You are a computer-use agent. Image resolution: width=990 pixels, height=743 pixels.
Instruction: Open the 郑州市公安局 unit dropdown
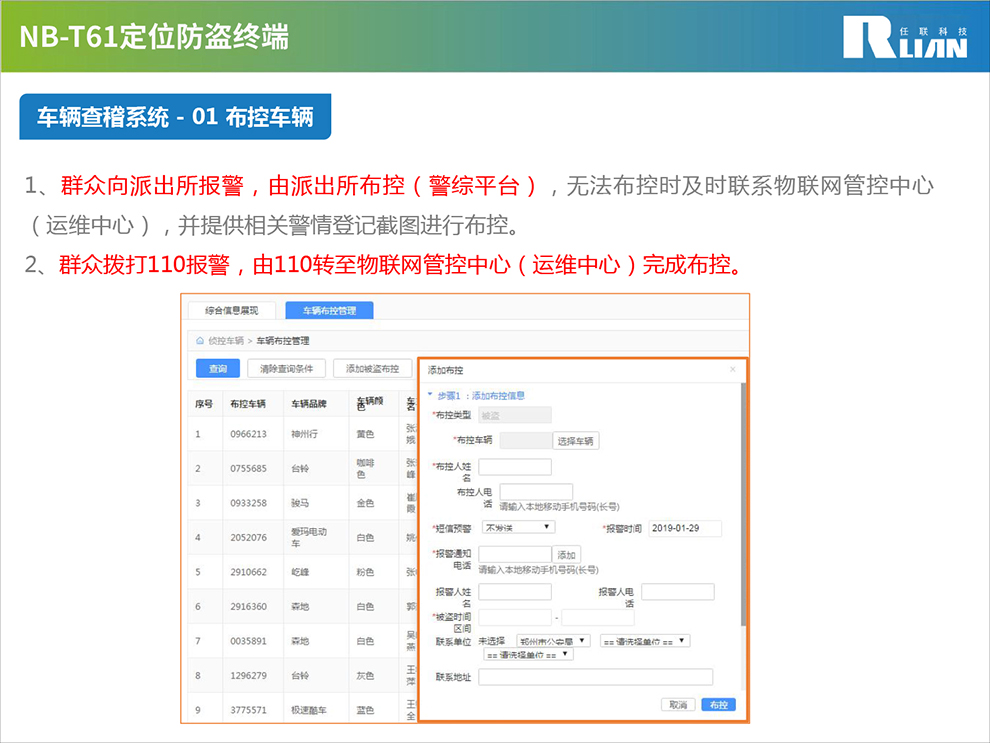pyautogui.click(x=553, y=641)
